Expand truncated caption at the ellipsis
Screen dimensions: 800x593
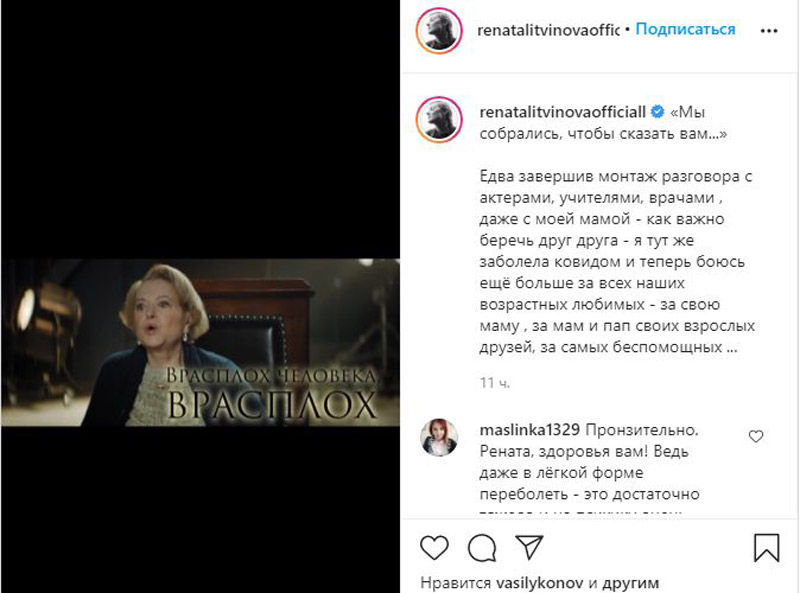click(x=732, y=349)
